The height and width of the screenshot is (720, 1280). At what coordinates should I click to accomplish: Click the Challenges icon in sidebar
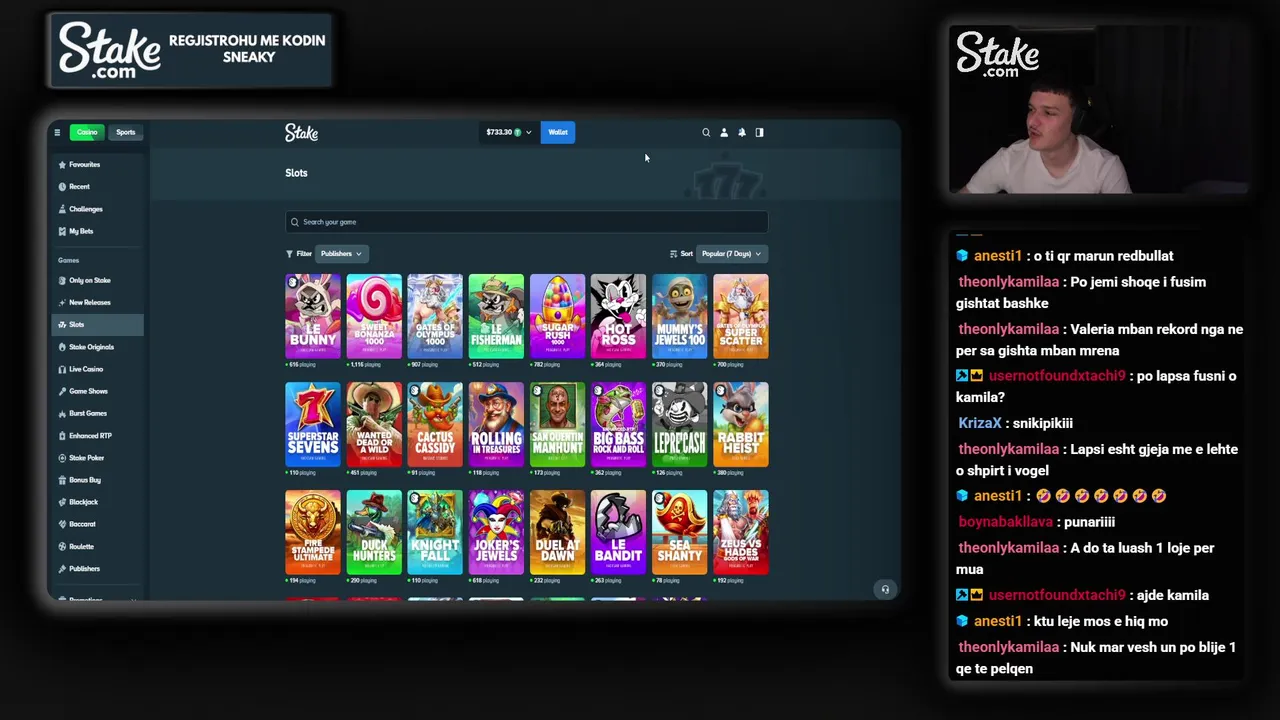tap(62, 209)
